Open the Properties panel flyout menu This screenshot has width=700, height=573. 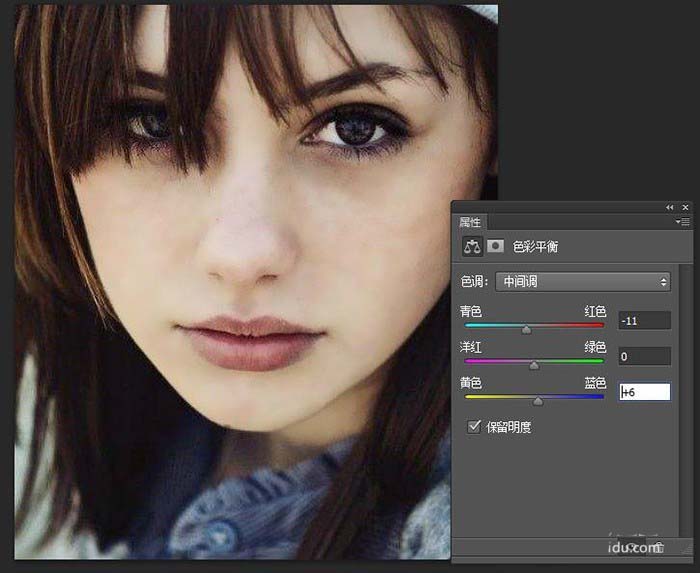tap(683, 222)
